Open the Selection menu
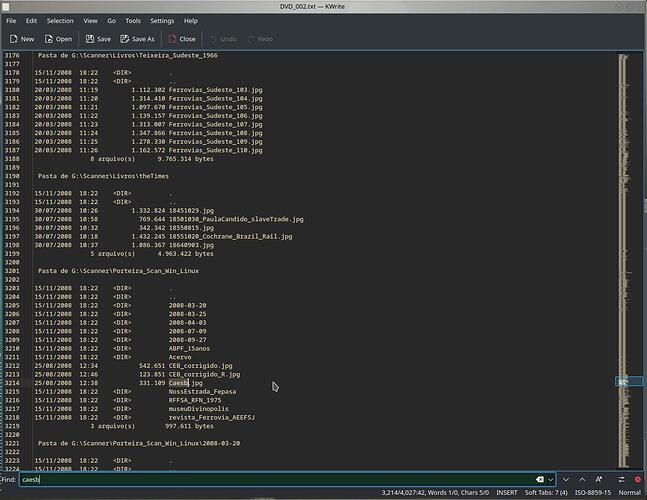 tap(60, 21)
